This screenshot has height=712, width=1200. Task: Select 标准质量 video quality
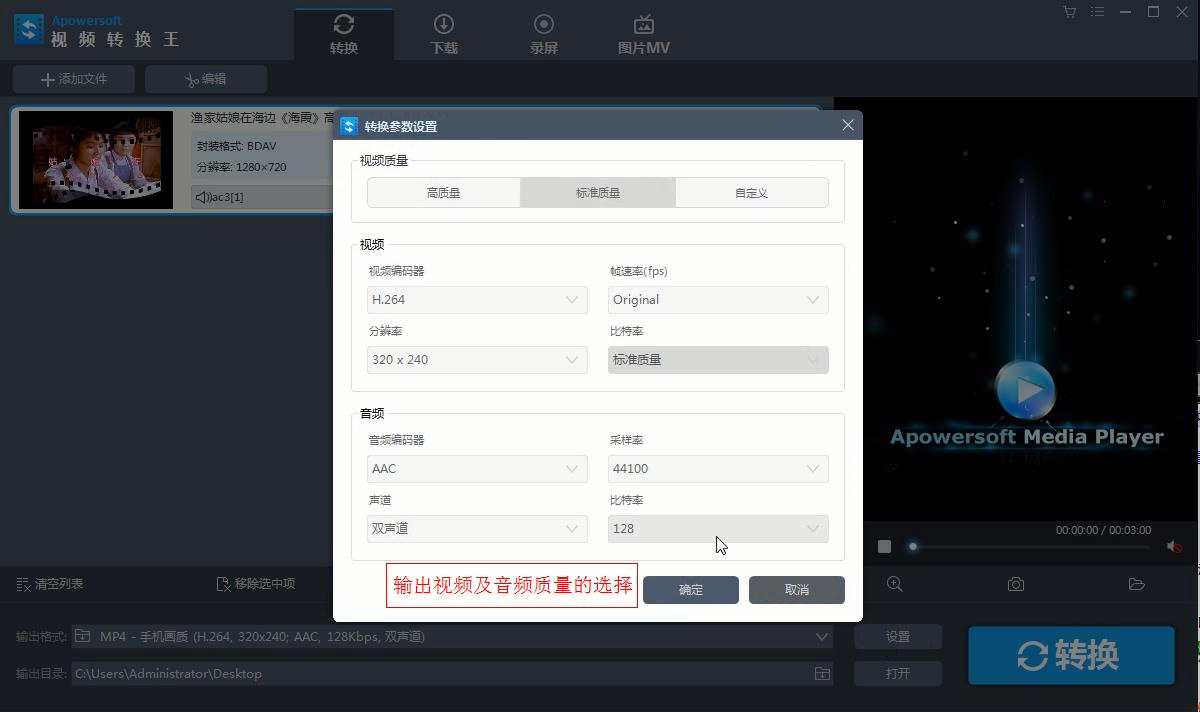[598, 193]
